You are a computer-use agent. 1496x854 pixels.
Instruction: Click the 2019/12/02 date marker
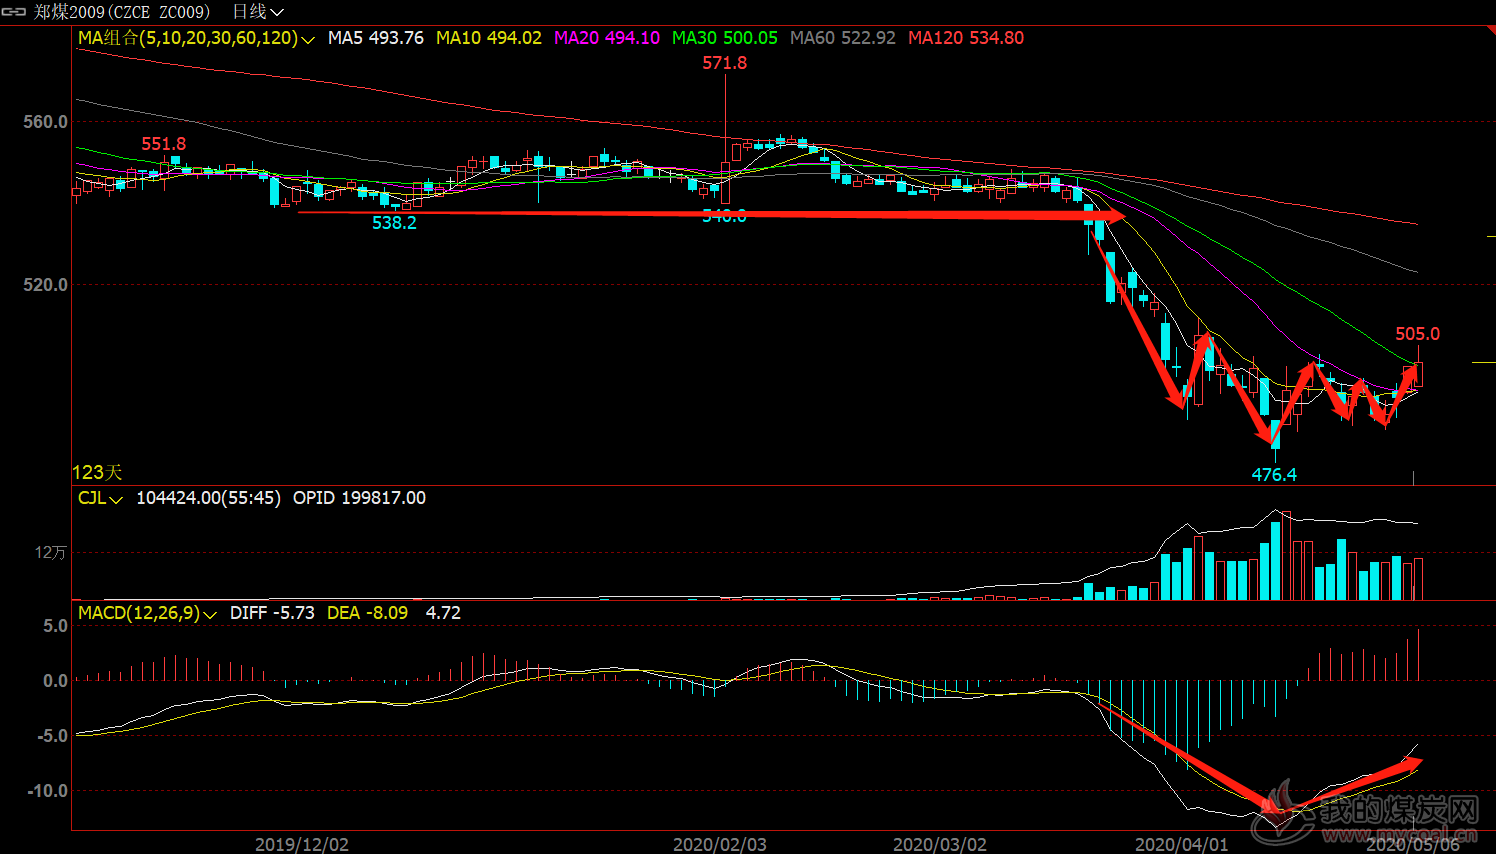point(302,844)
